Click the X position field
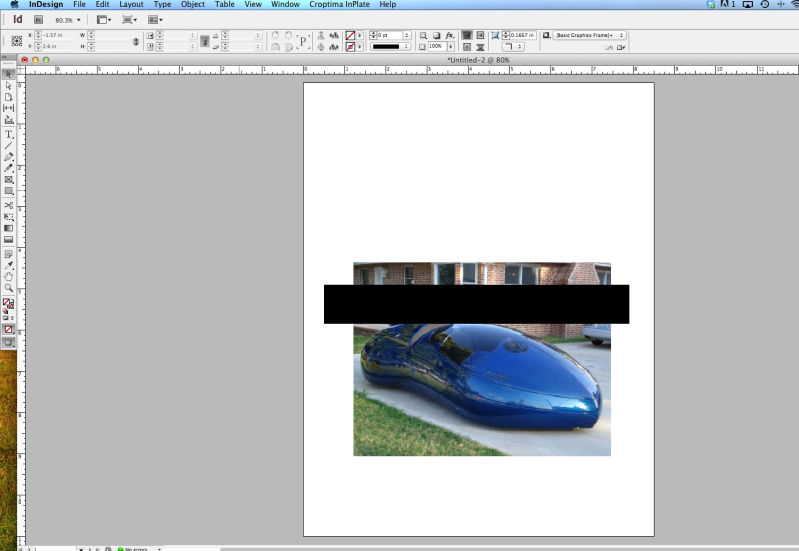 (x=58, y=35)
